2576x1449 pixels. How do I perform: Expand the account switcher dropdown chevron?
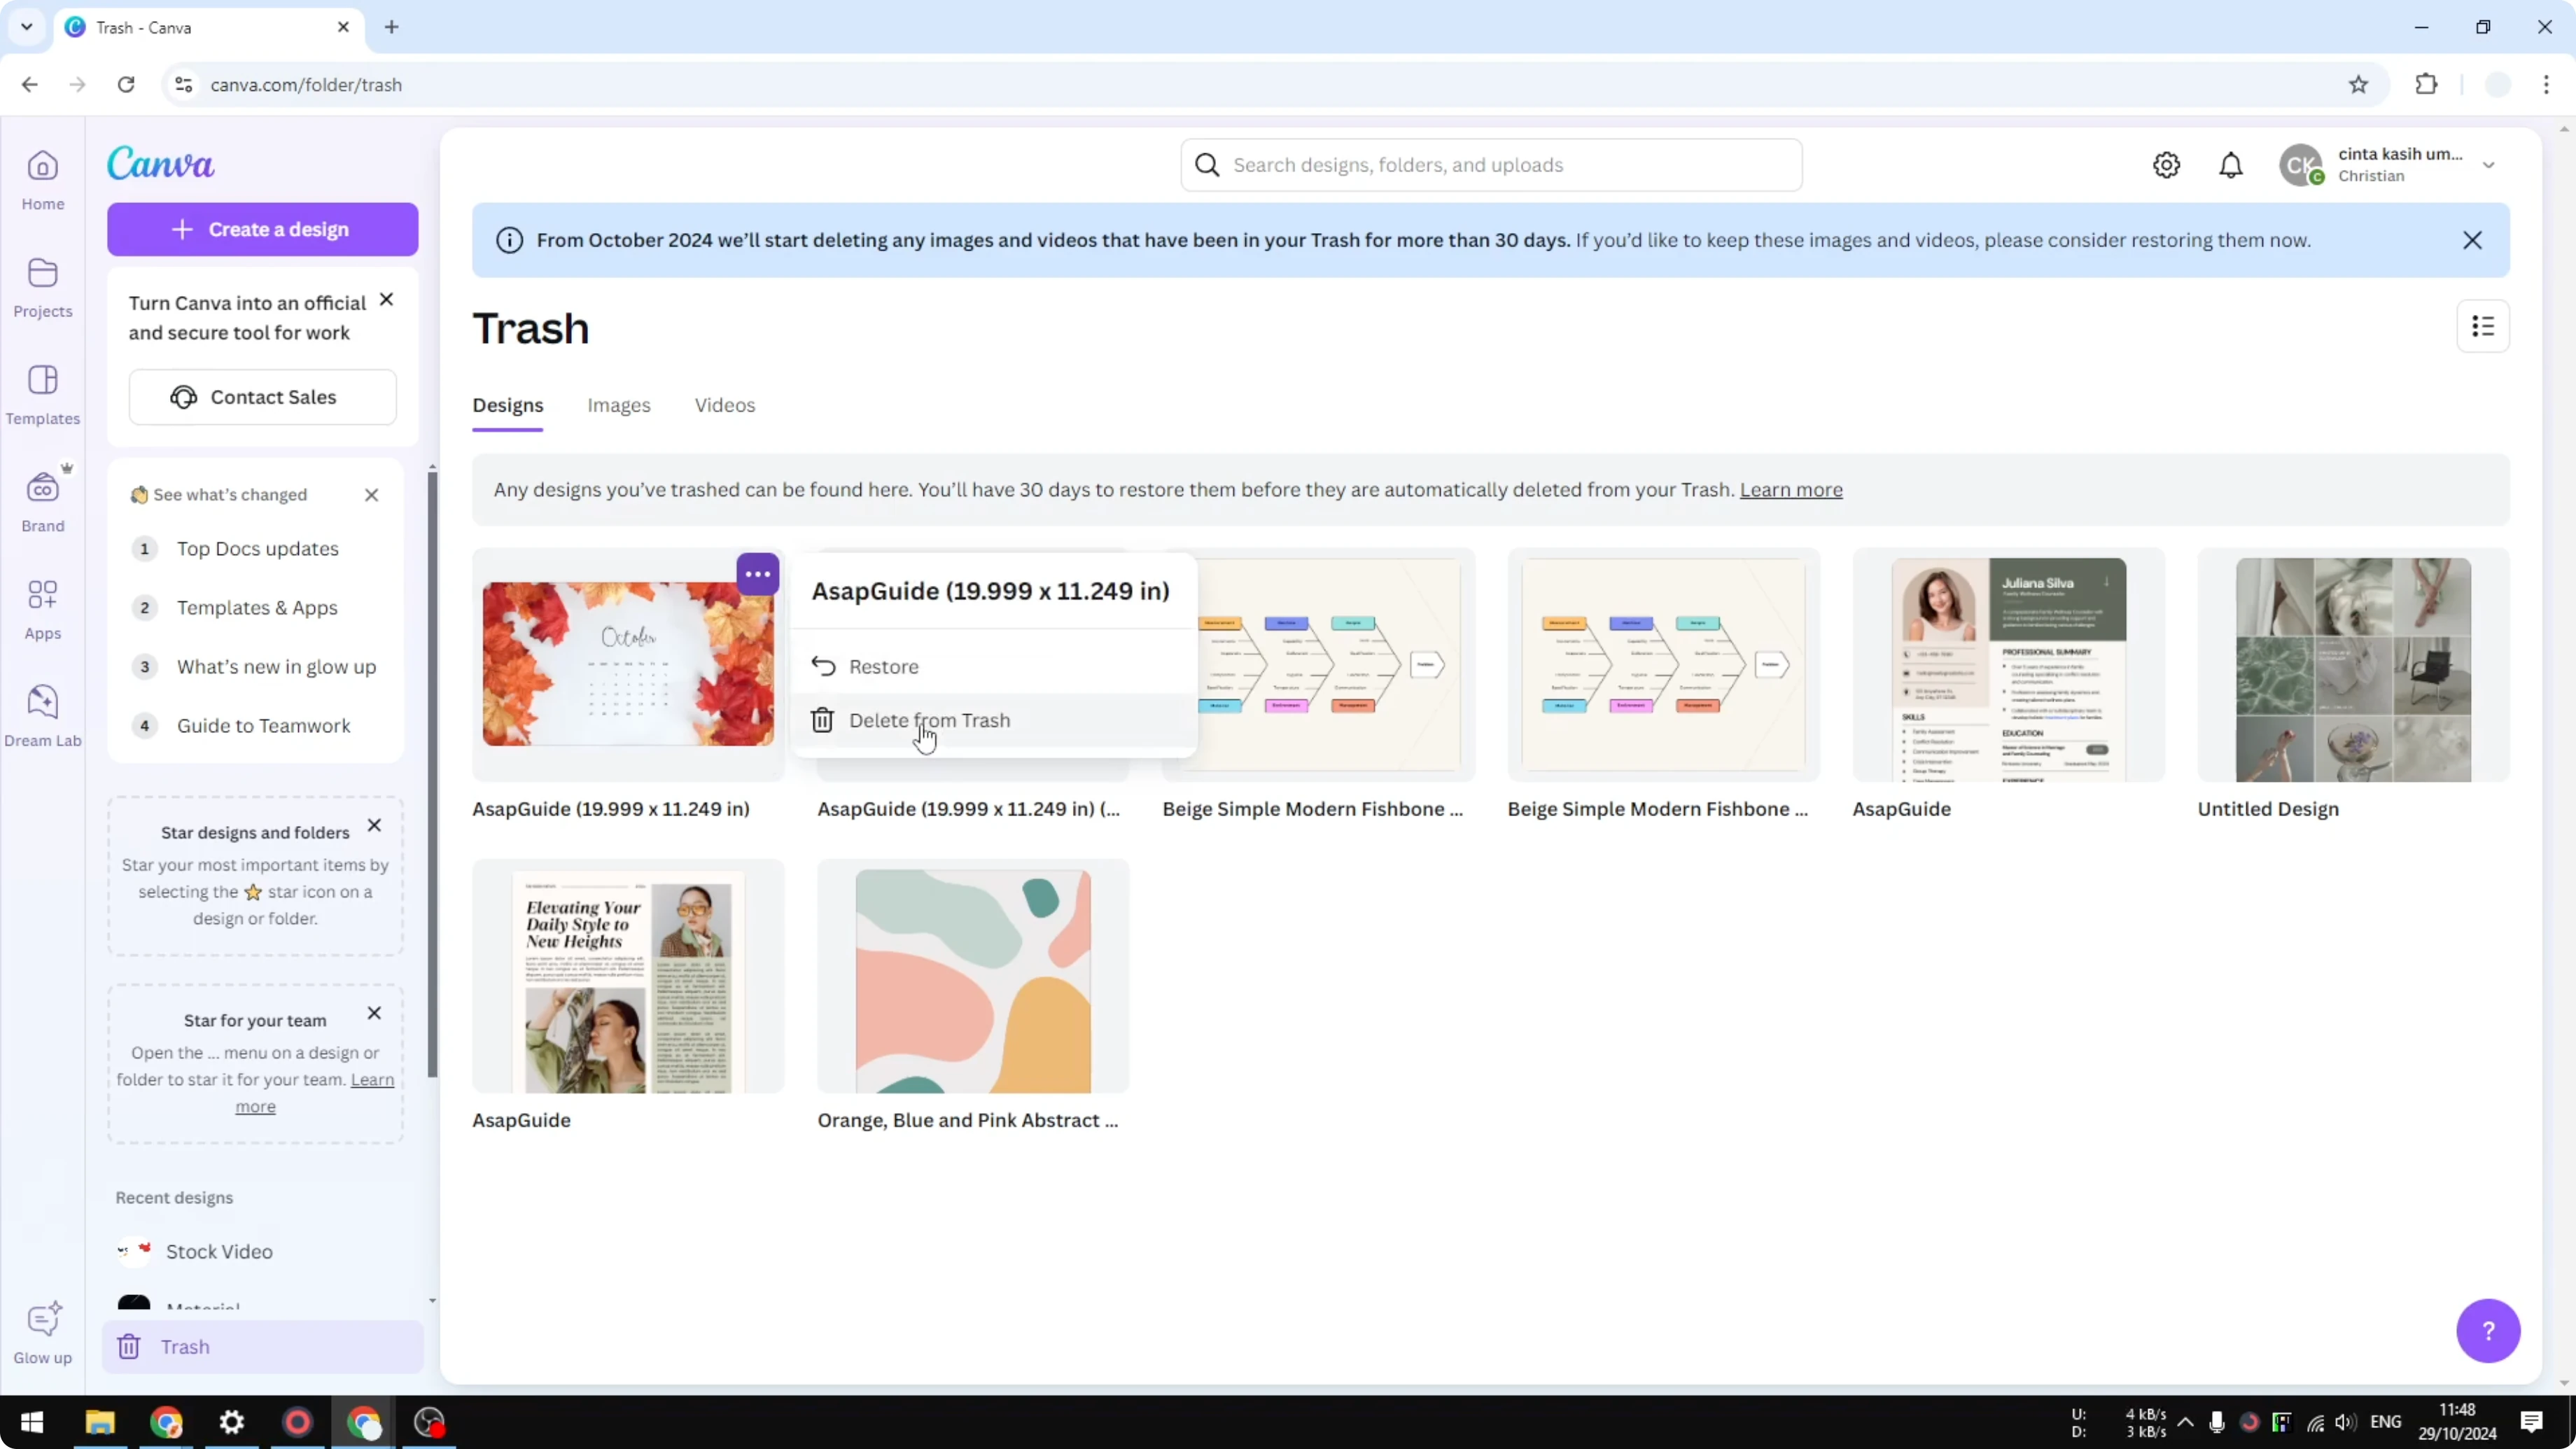pos(2489,165)
